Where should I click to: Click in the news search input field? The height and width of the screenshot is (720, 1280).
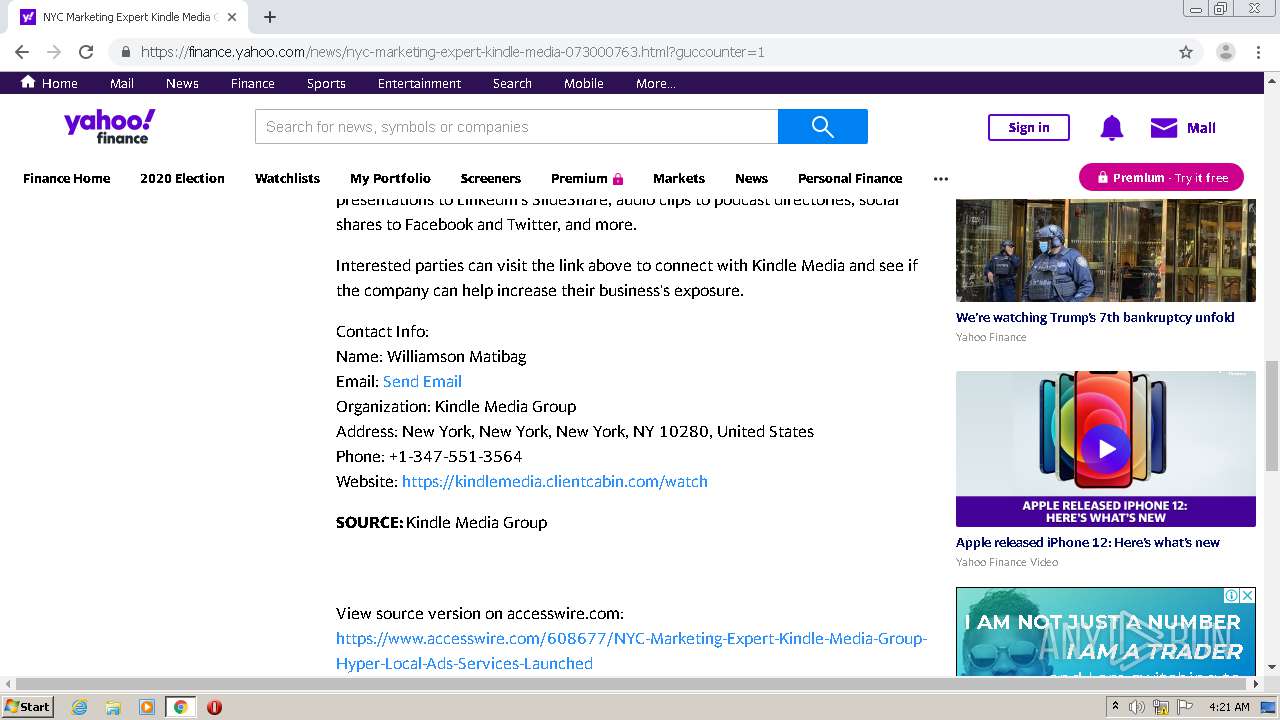point(516,126)
